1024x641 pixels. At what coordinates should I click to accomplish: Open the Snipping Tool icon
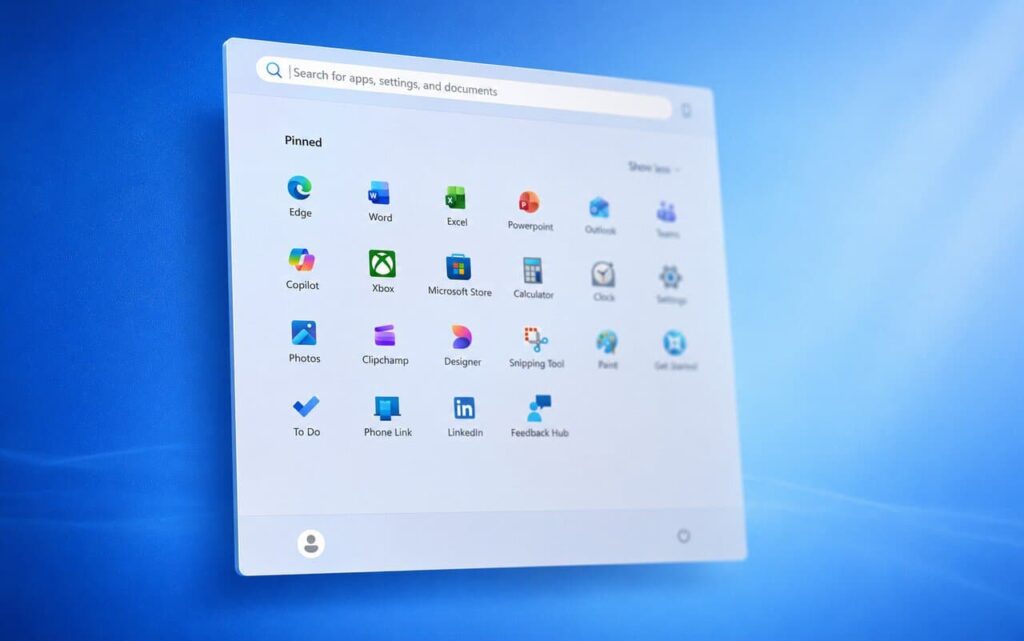point(536,339)
